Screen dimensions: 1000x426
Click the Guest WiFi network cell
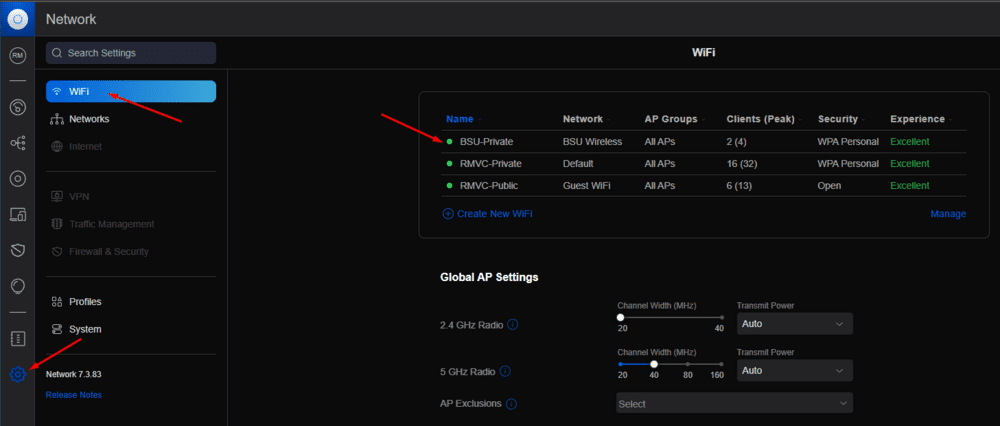coord(586,186)
